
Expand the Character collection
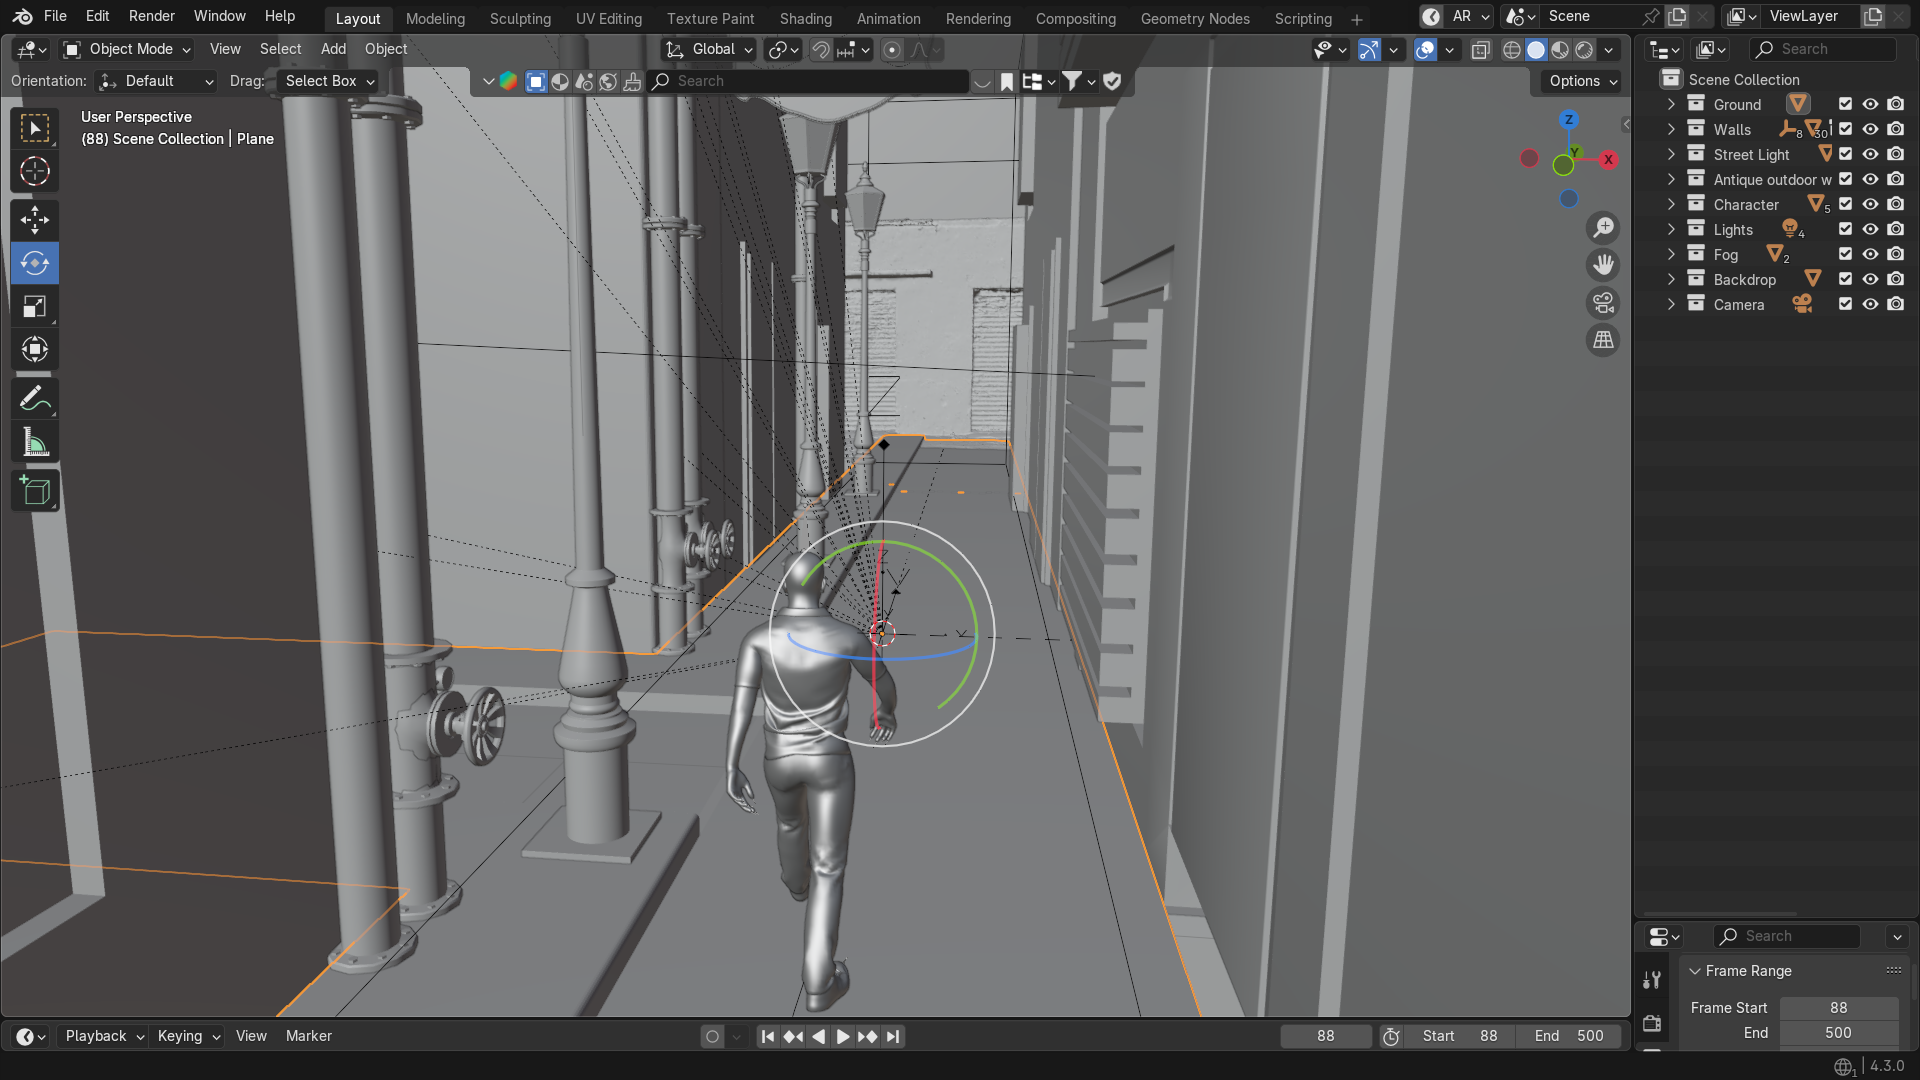coord(1671,205)
